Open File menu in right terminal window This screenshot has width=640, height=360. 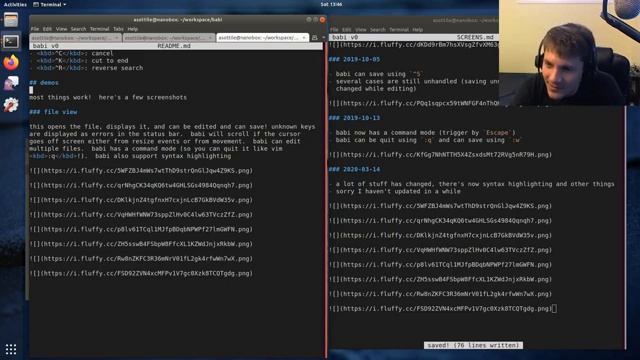334,30
